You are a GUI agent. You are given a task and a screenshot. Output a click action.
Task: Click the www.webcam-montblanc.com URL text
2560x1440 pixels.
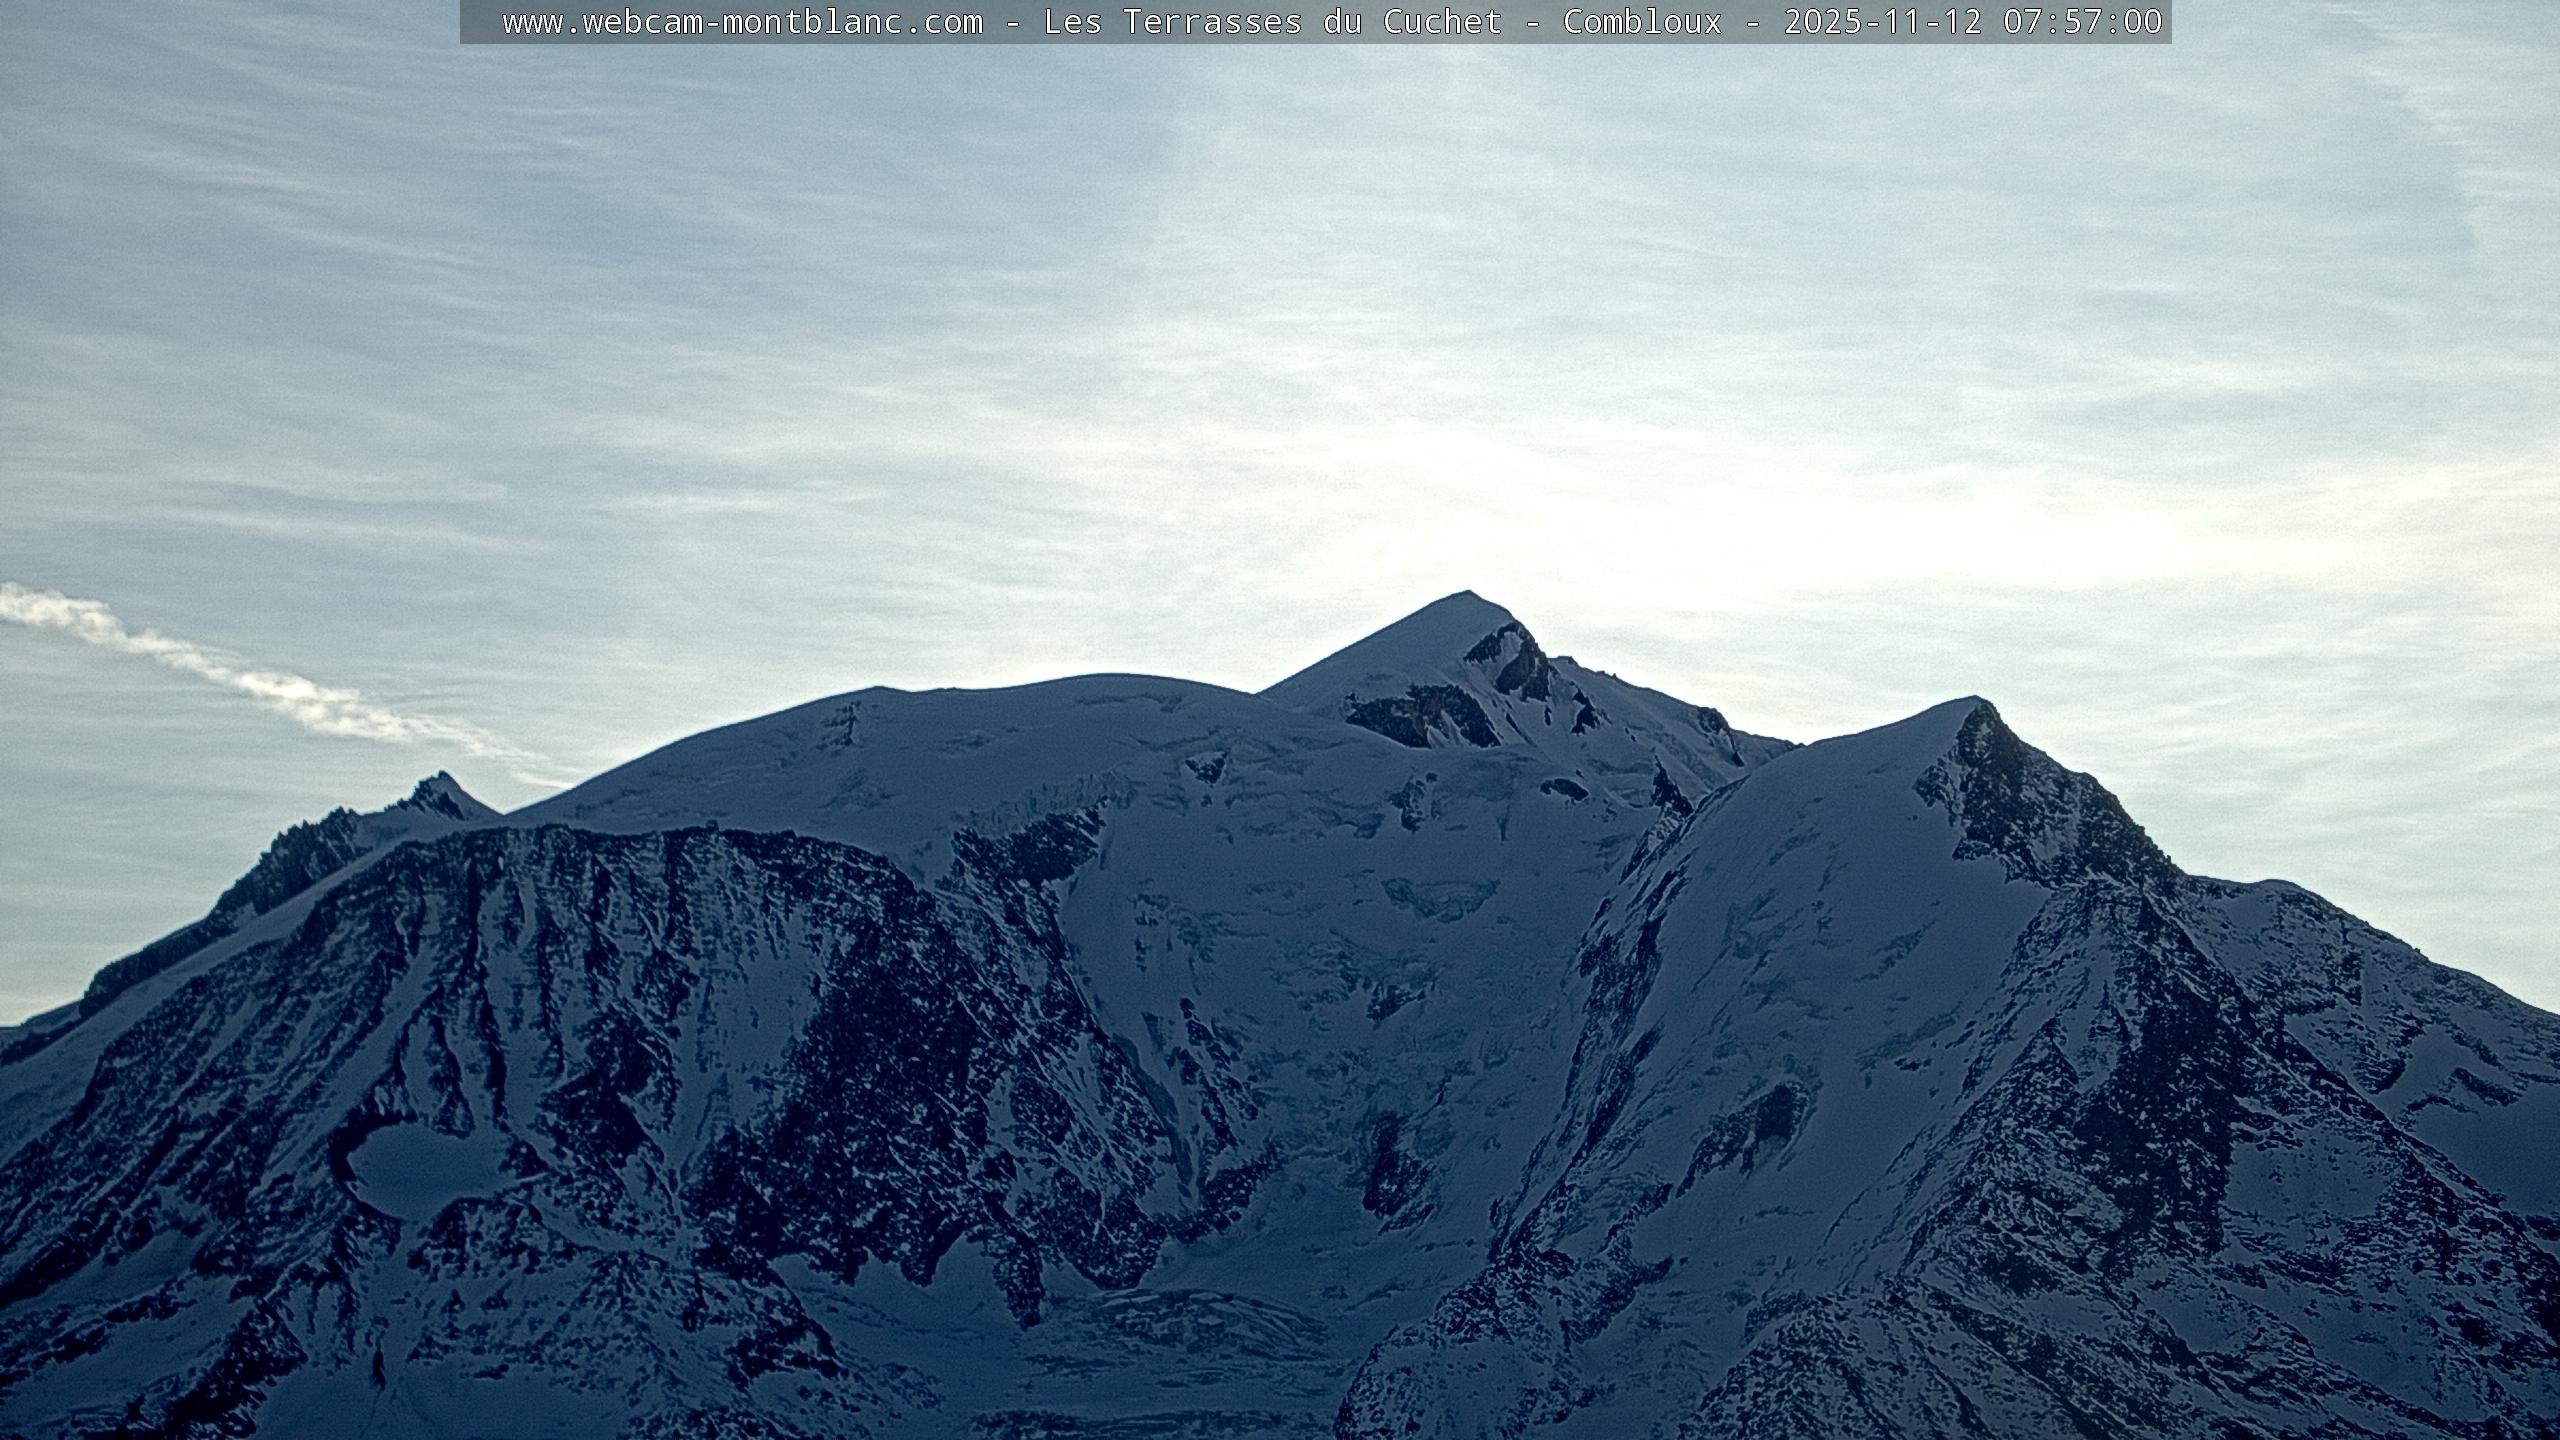click(x=742, y=22)
